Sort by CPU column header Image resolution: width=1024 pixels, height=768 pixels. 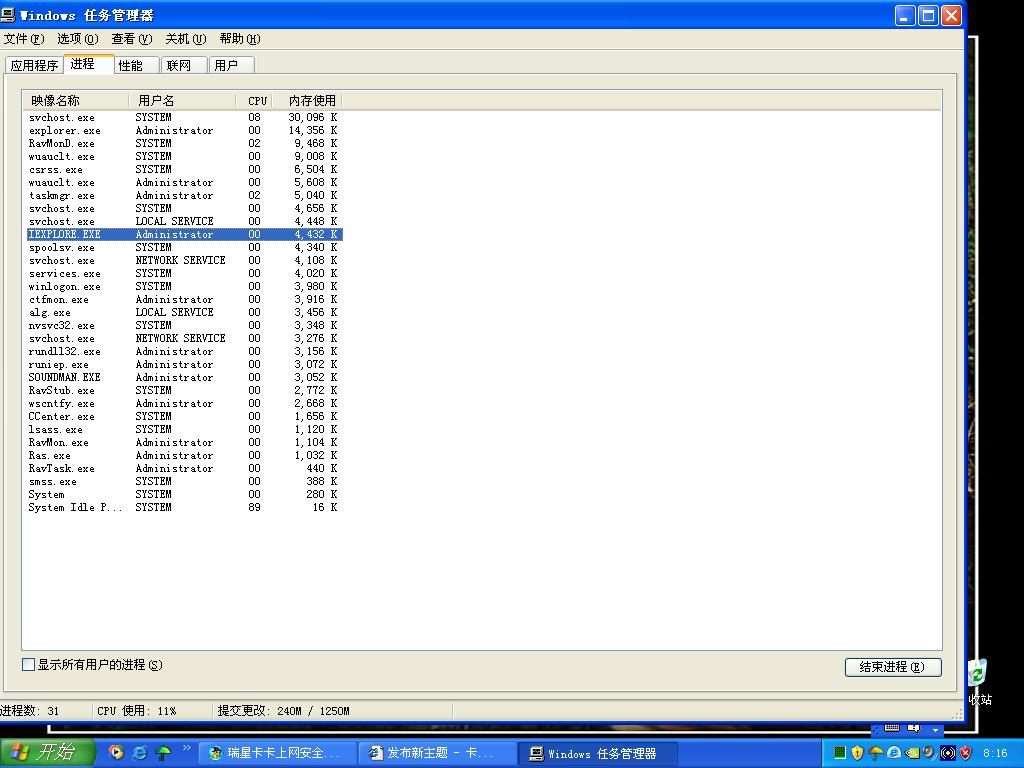click(254, 101)
